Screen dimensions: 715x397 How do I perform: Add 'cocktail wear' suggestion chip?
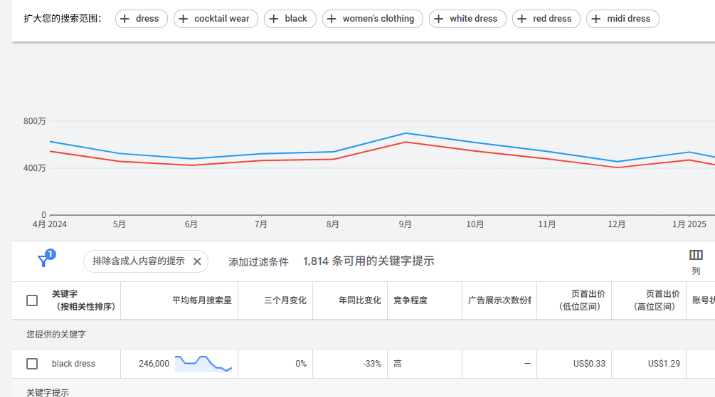click(215, 19)
